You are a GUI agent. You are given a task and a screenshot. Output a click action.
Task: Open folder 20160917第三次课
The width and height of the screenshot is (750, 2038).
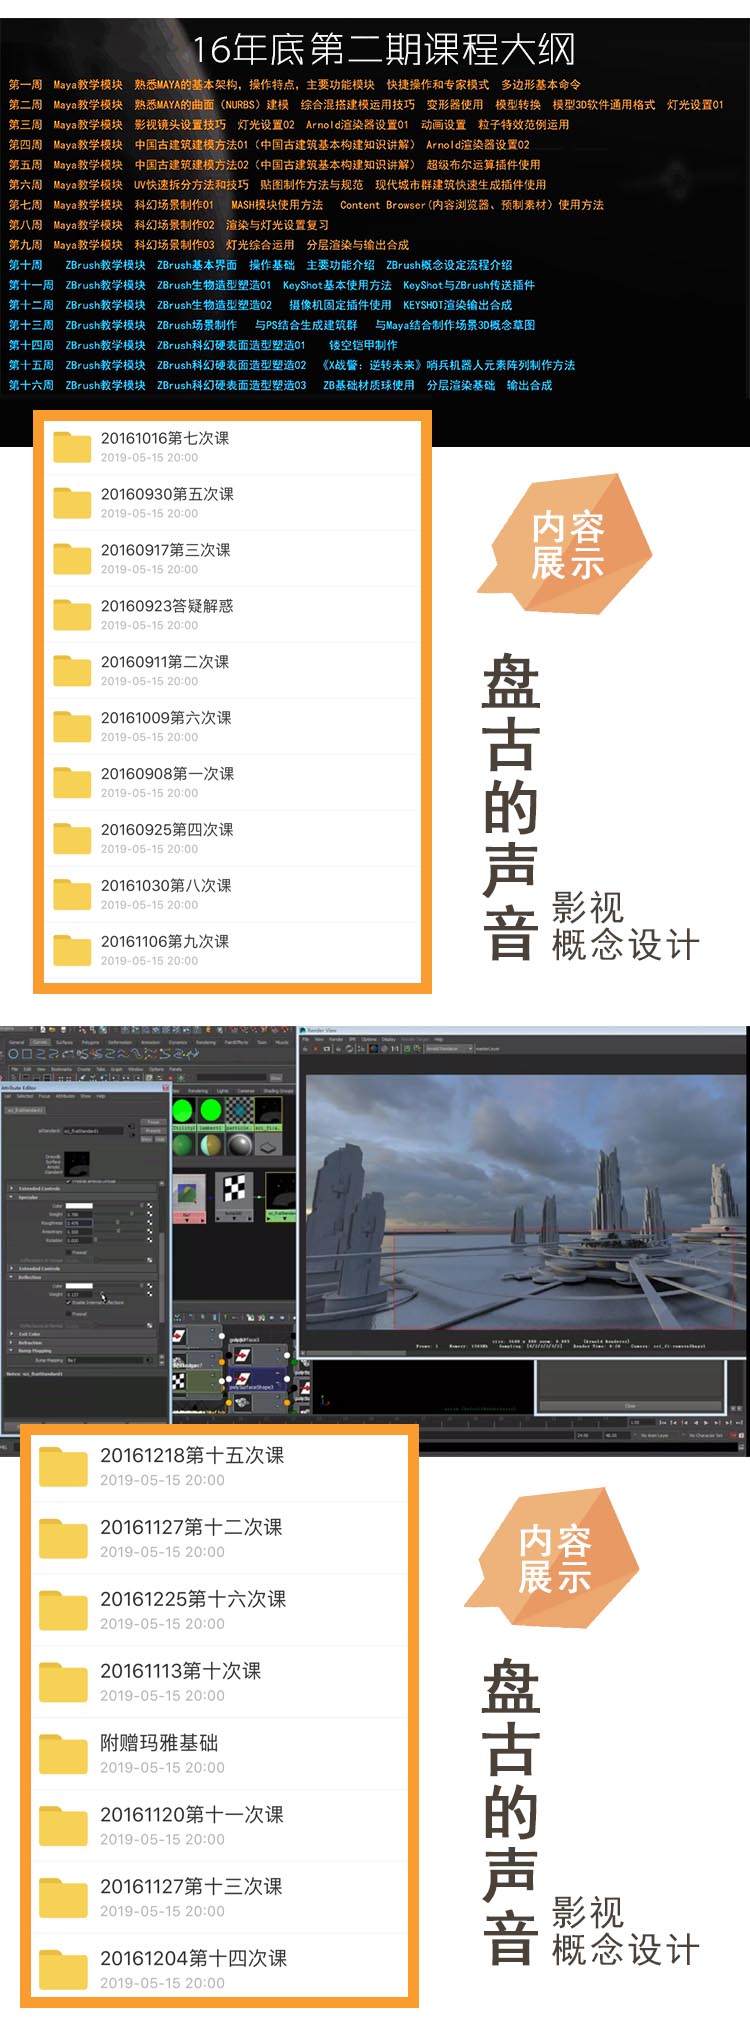pos(232,559)
